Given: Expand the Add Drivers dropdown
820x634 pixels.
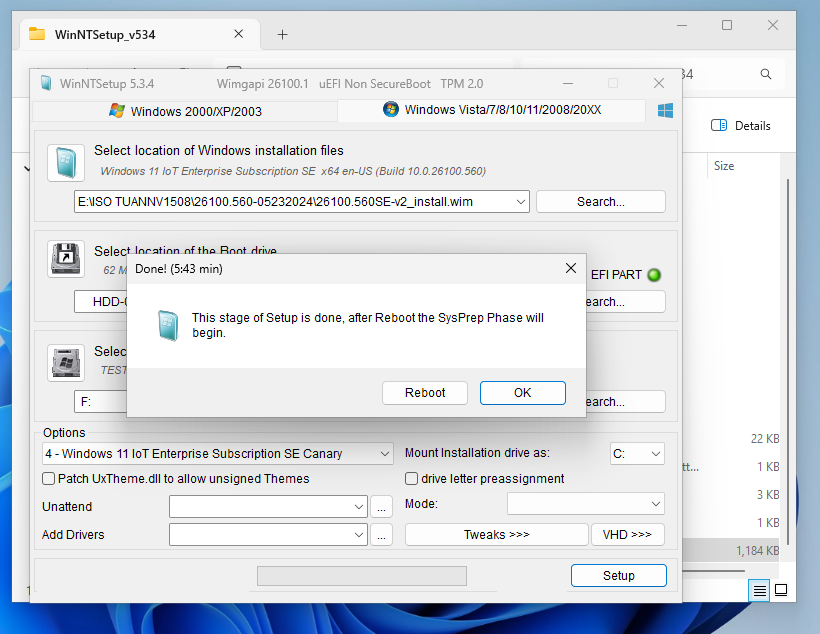Looking at the screenshot, I should coord(359,535).
